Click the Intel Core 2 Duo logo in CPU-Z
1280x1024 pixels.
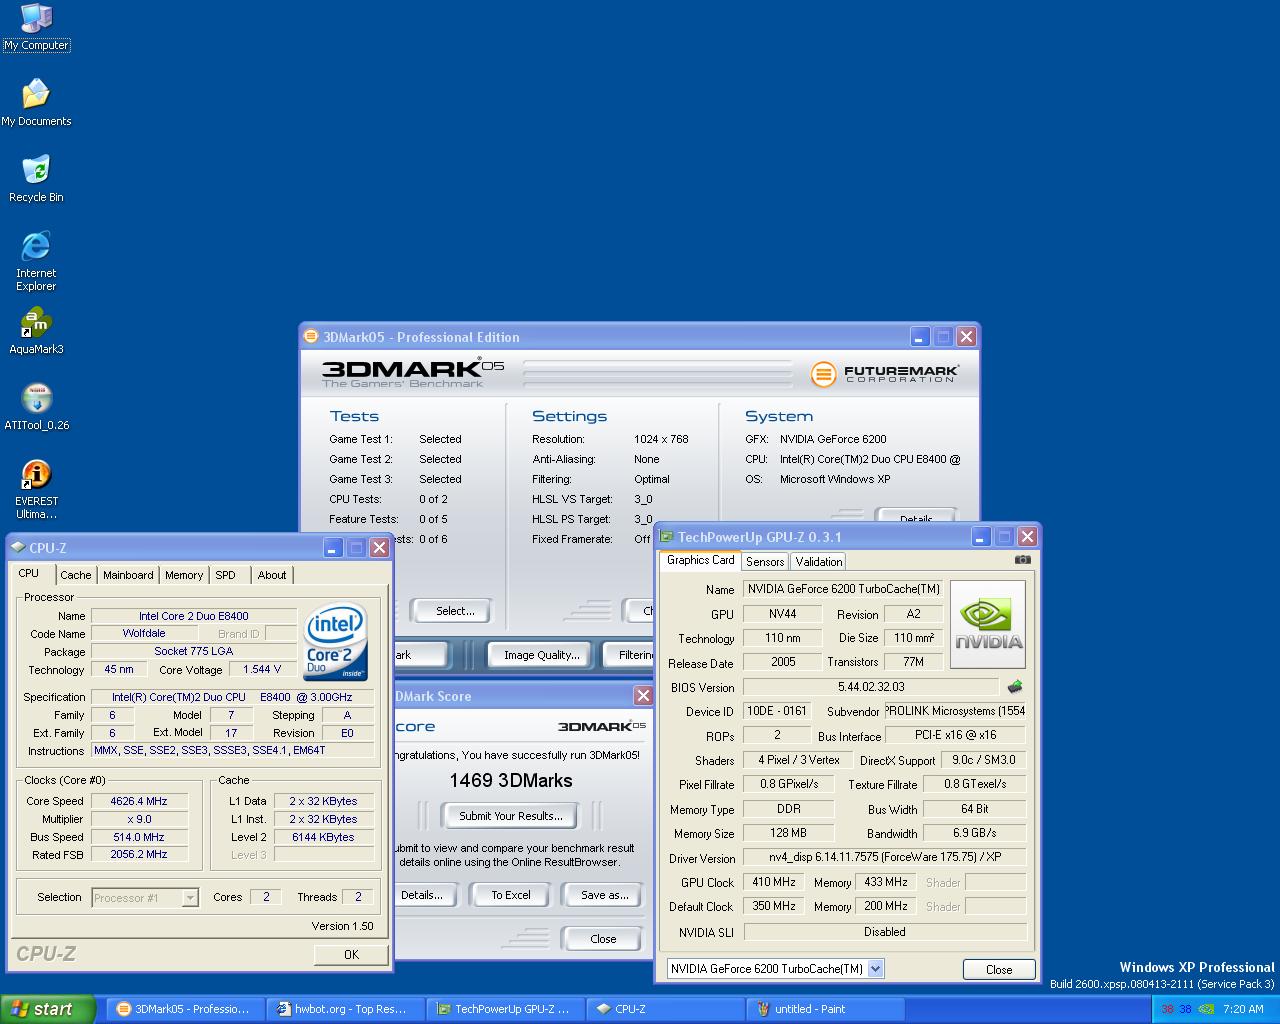335,640
